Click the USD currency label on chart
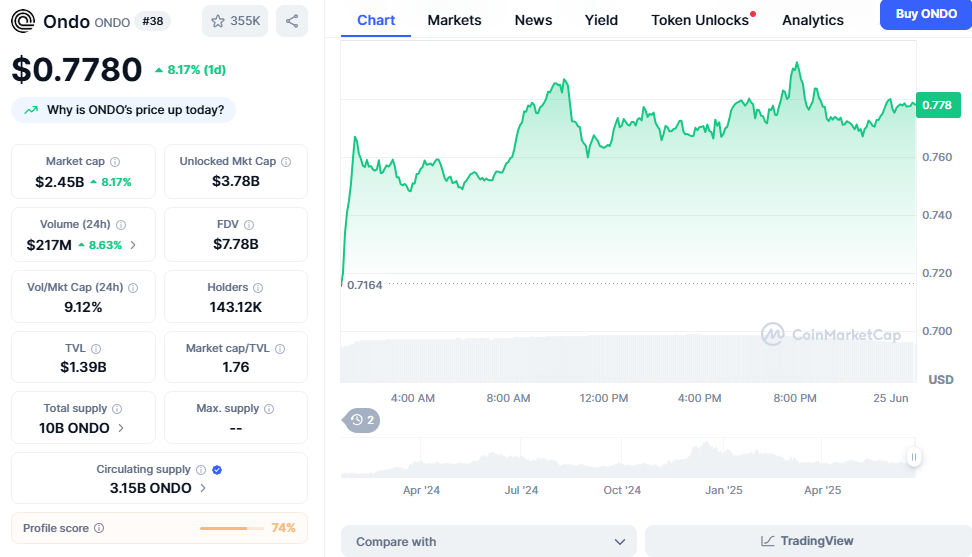 [x=940, y=380]
